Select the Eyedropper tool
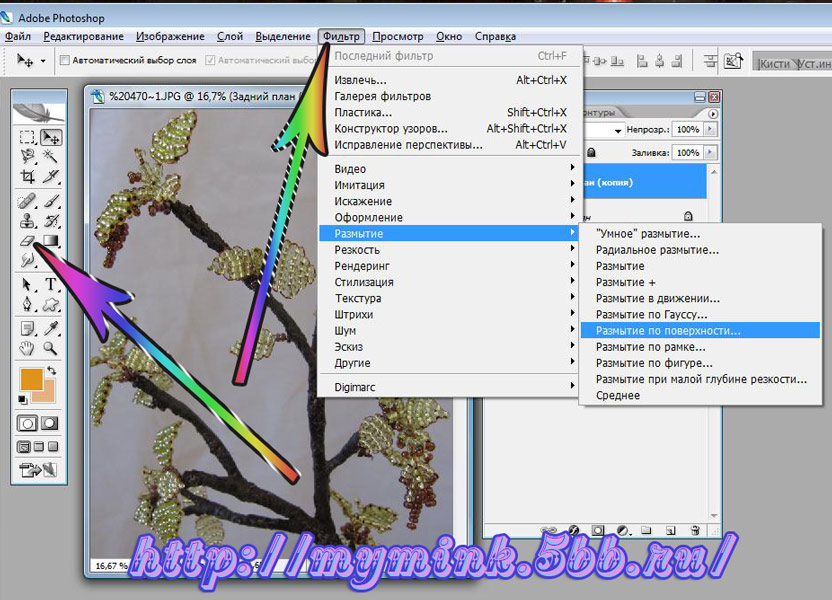 pos(51,329)
